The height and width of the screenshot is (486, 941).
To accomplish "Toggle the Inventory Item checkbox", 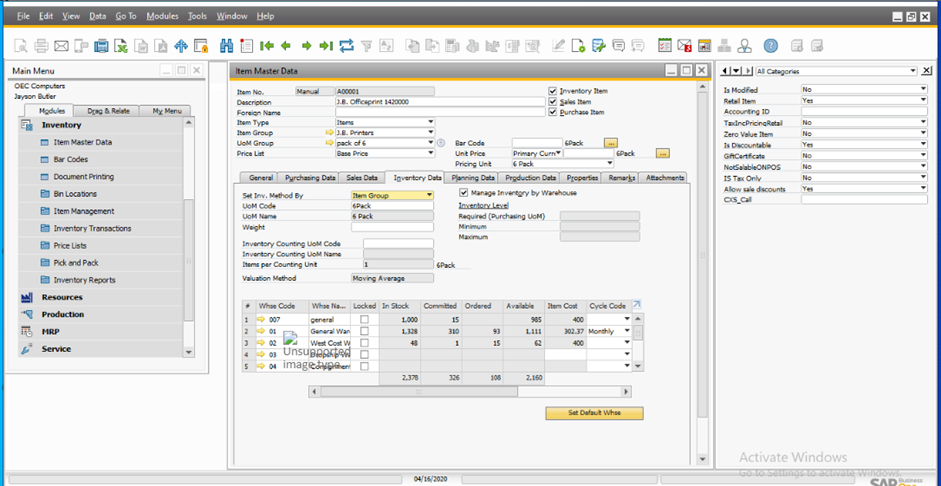I will pyautogui.click(x=553, y=91).
